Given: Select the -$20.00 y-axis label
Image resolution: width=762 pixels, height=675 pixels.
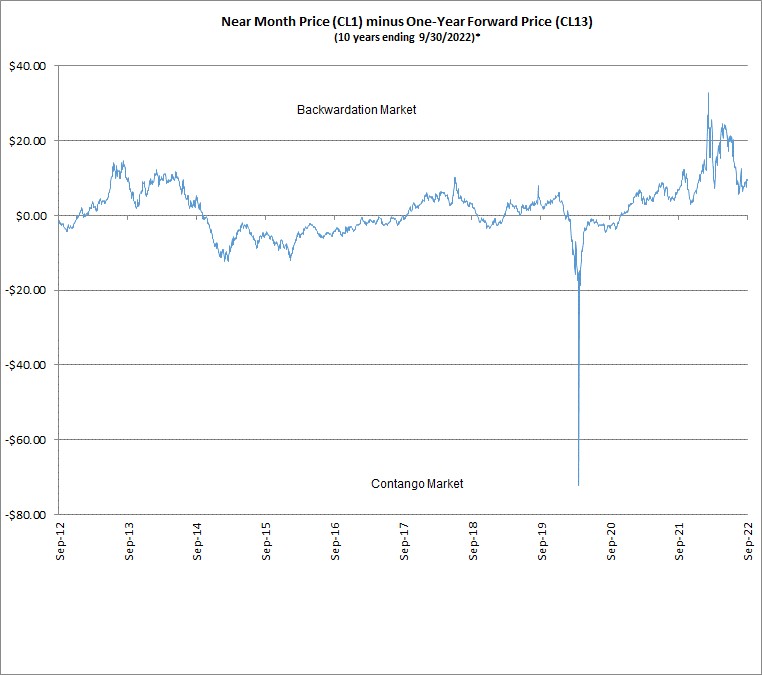Looking at the screenshot, I should pos(26,291).
